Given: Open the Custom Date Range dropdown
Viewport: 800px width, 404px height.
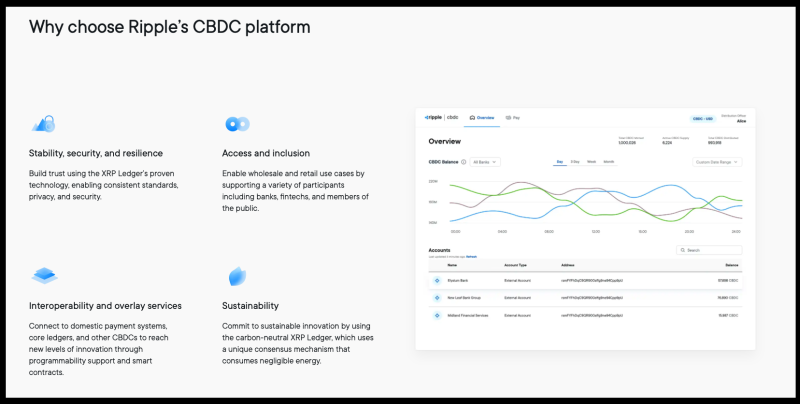Looking at the screenshot, I should pyautogui.click(x=717, y=162).
